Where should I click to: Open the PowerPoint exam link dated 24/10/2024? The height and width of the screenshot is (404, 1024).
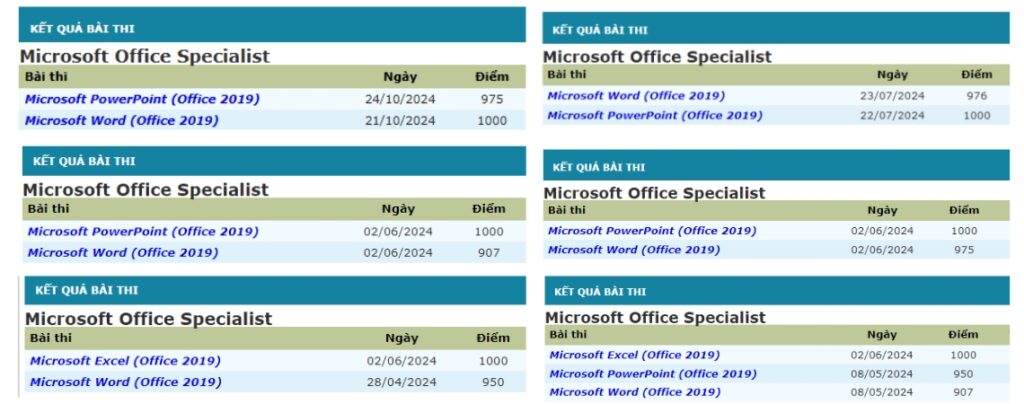click(x=142, y=99)
